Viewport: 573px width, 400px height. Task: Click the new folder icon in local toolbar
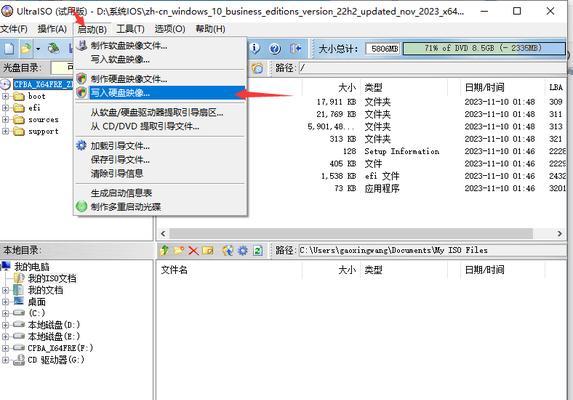click(x=179, y=251)
